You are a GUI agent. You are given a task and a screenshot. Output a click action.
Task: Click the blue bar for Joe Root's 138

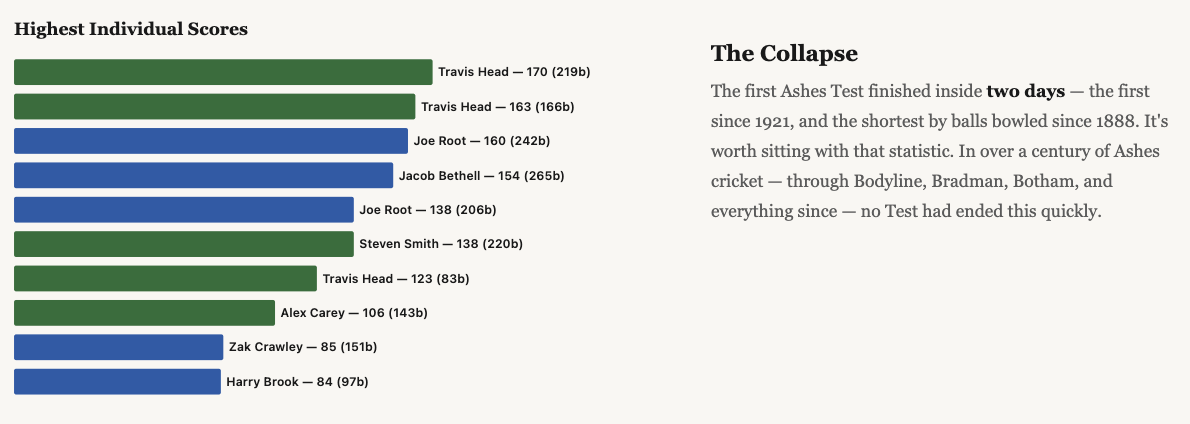point(184,210)
